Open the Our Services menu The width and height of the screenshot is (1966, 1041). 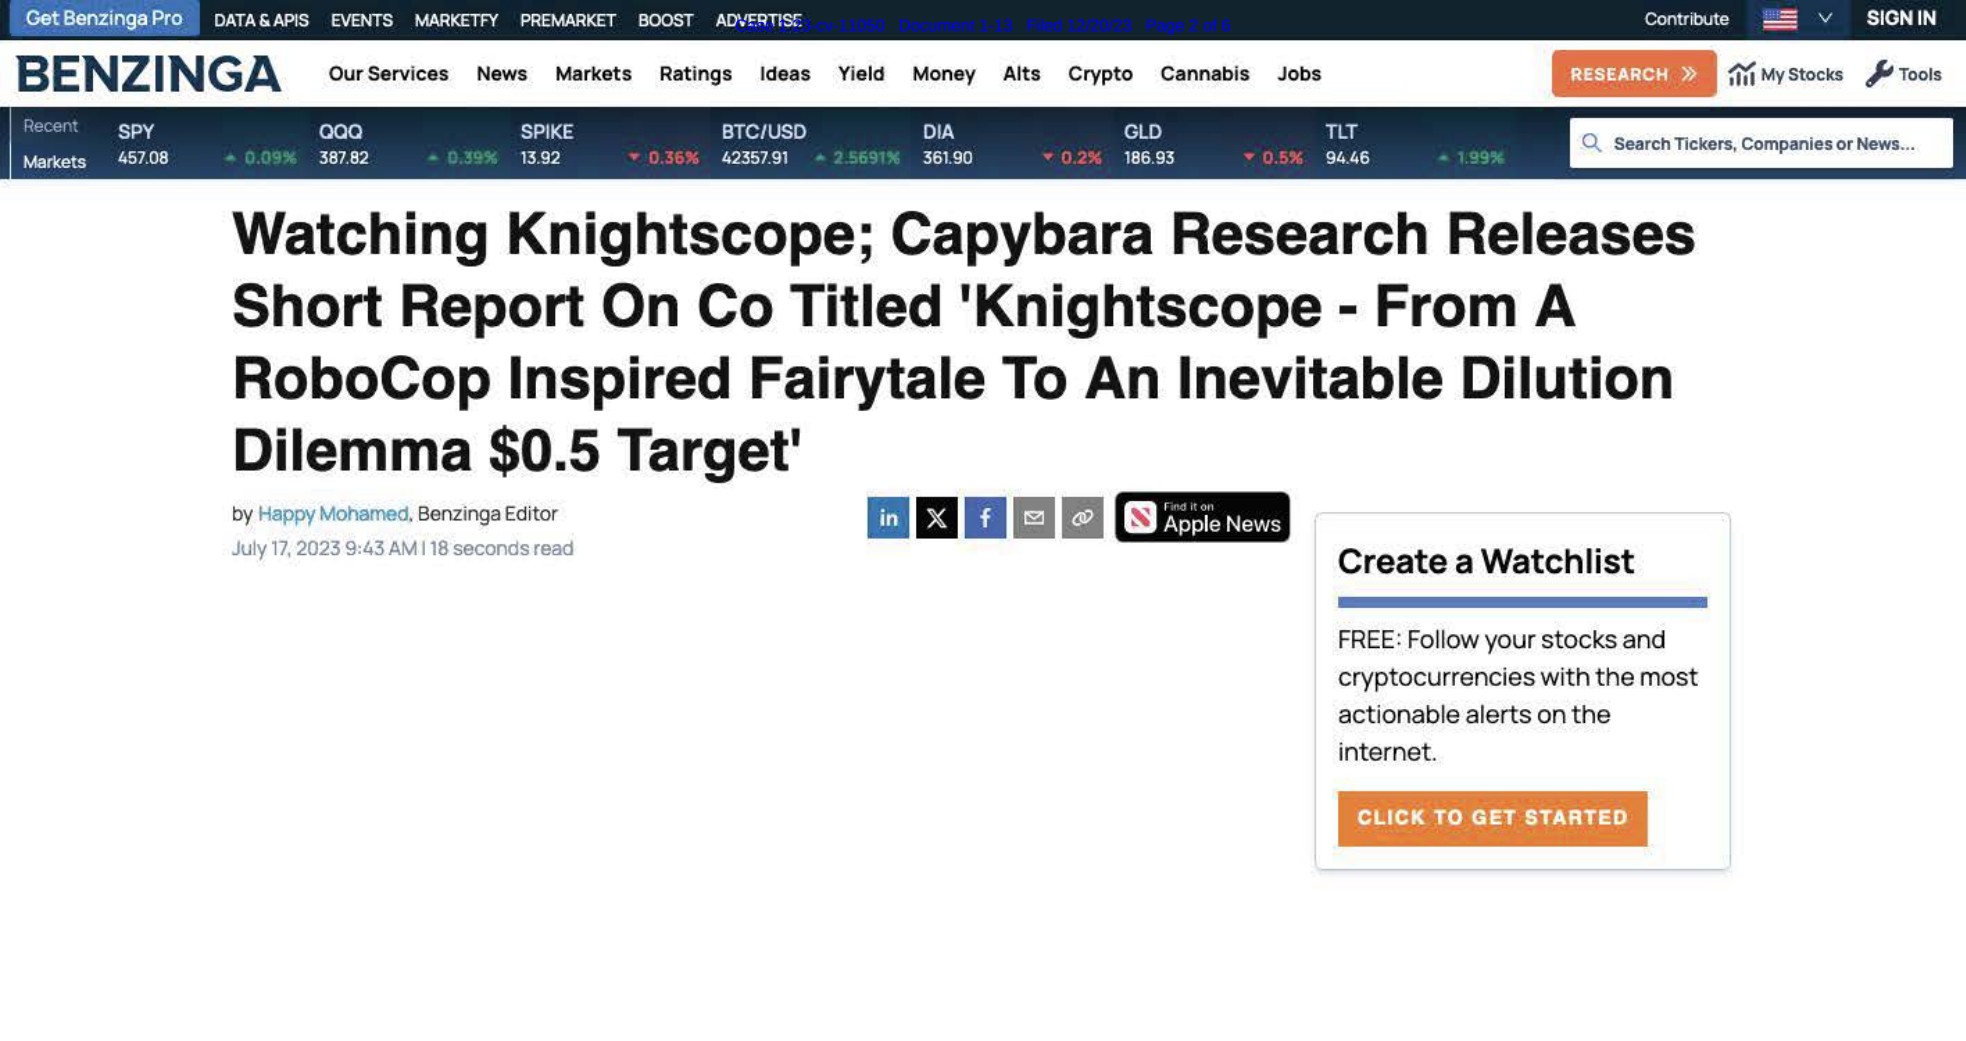tap(388, 74)
